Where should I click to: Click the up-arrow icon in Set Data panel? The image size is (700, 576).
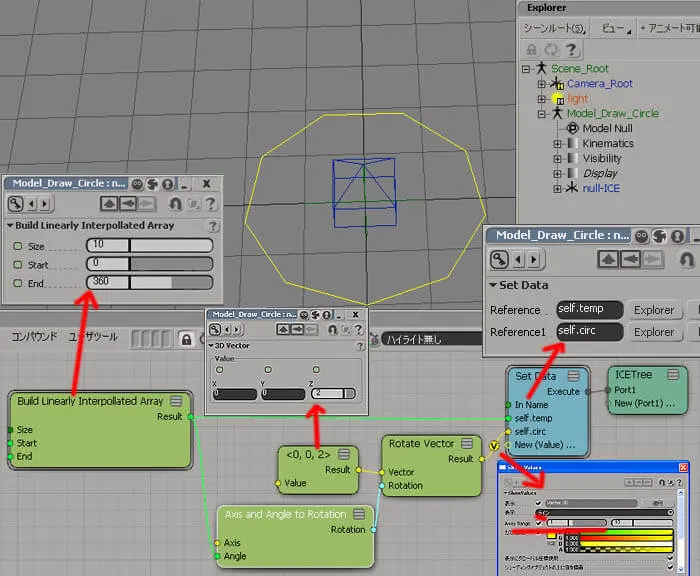pos(608,259)
